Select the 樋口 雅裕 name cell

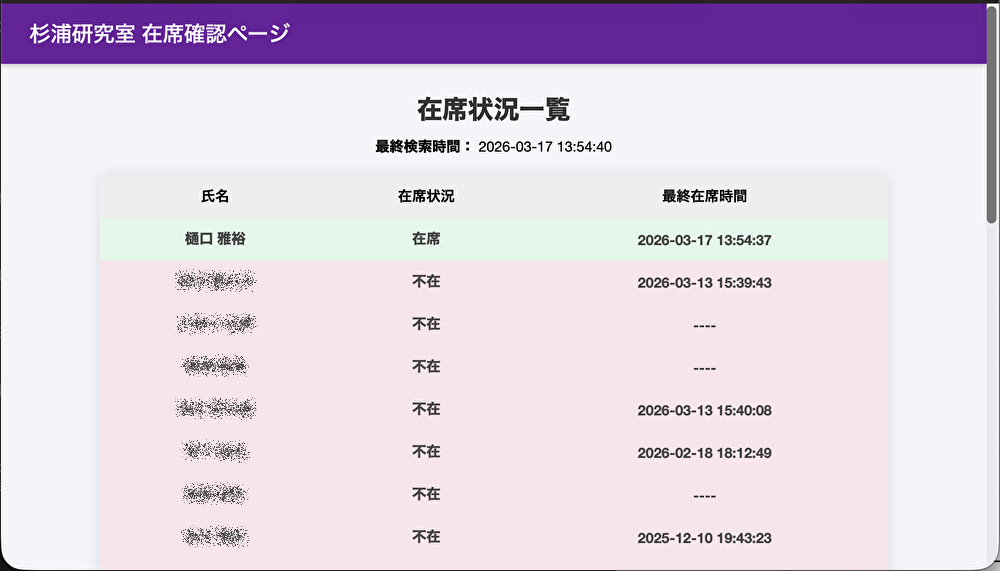pos(215,240)
